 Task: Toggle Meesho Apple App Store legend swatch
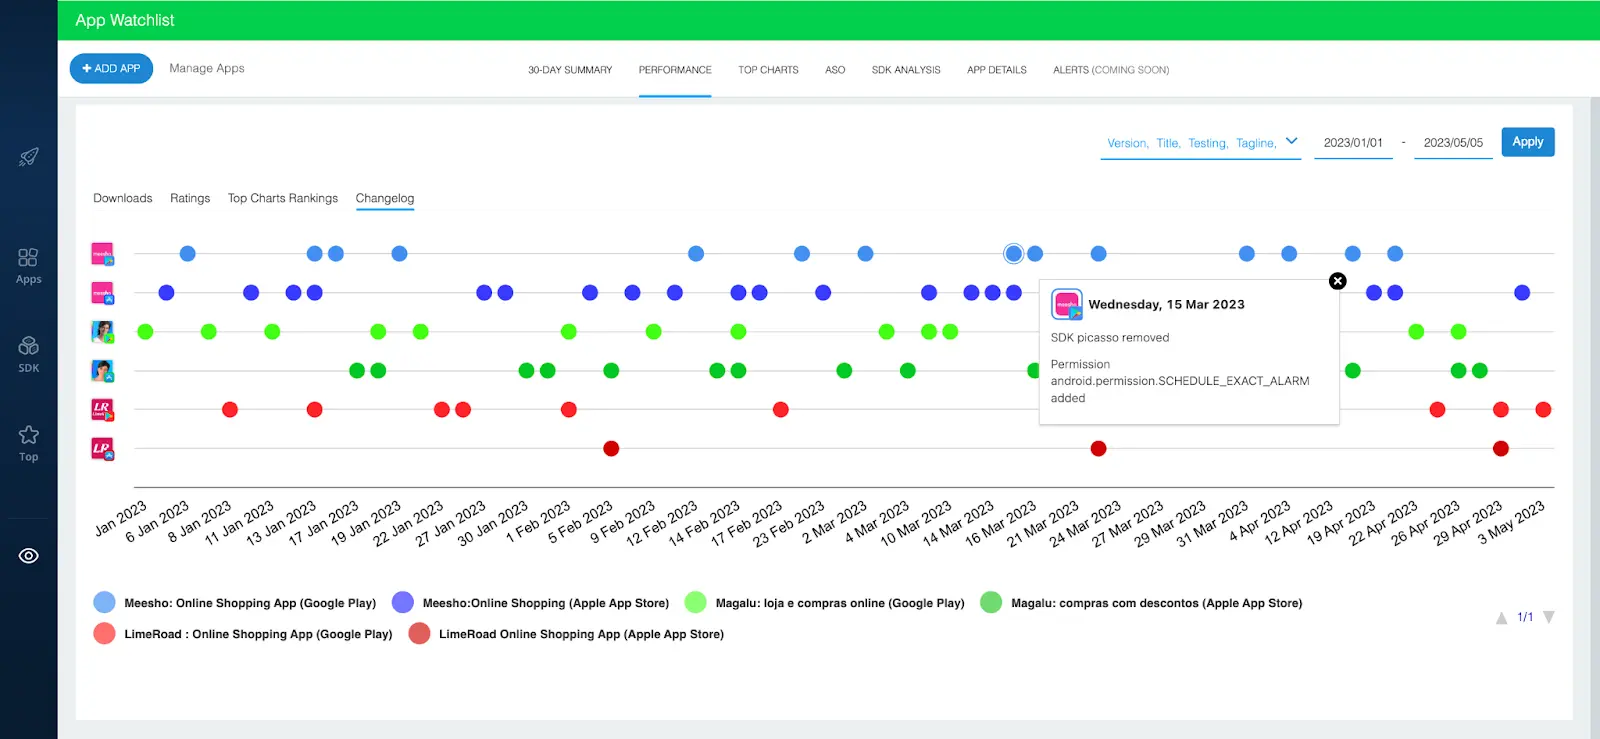(x=403, y=602)
